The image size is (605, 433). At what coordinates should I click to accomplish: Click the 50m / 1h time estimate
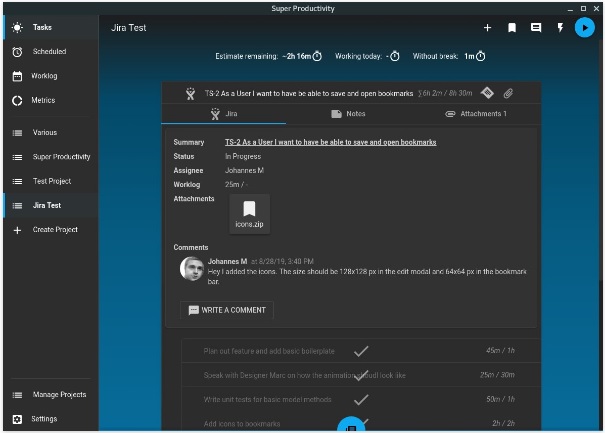click(x=500, y=399)
